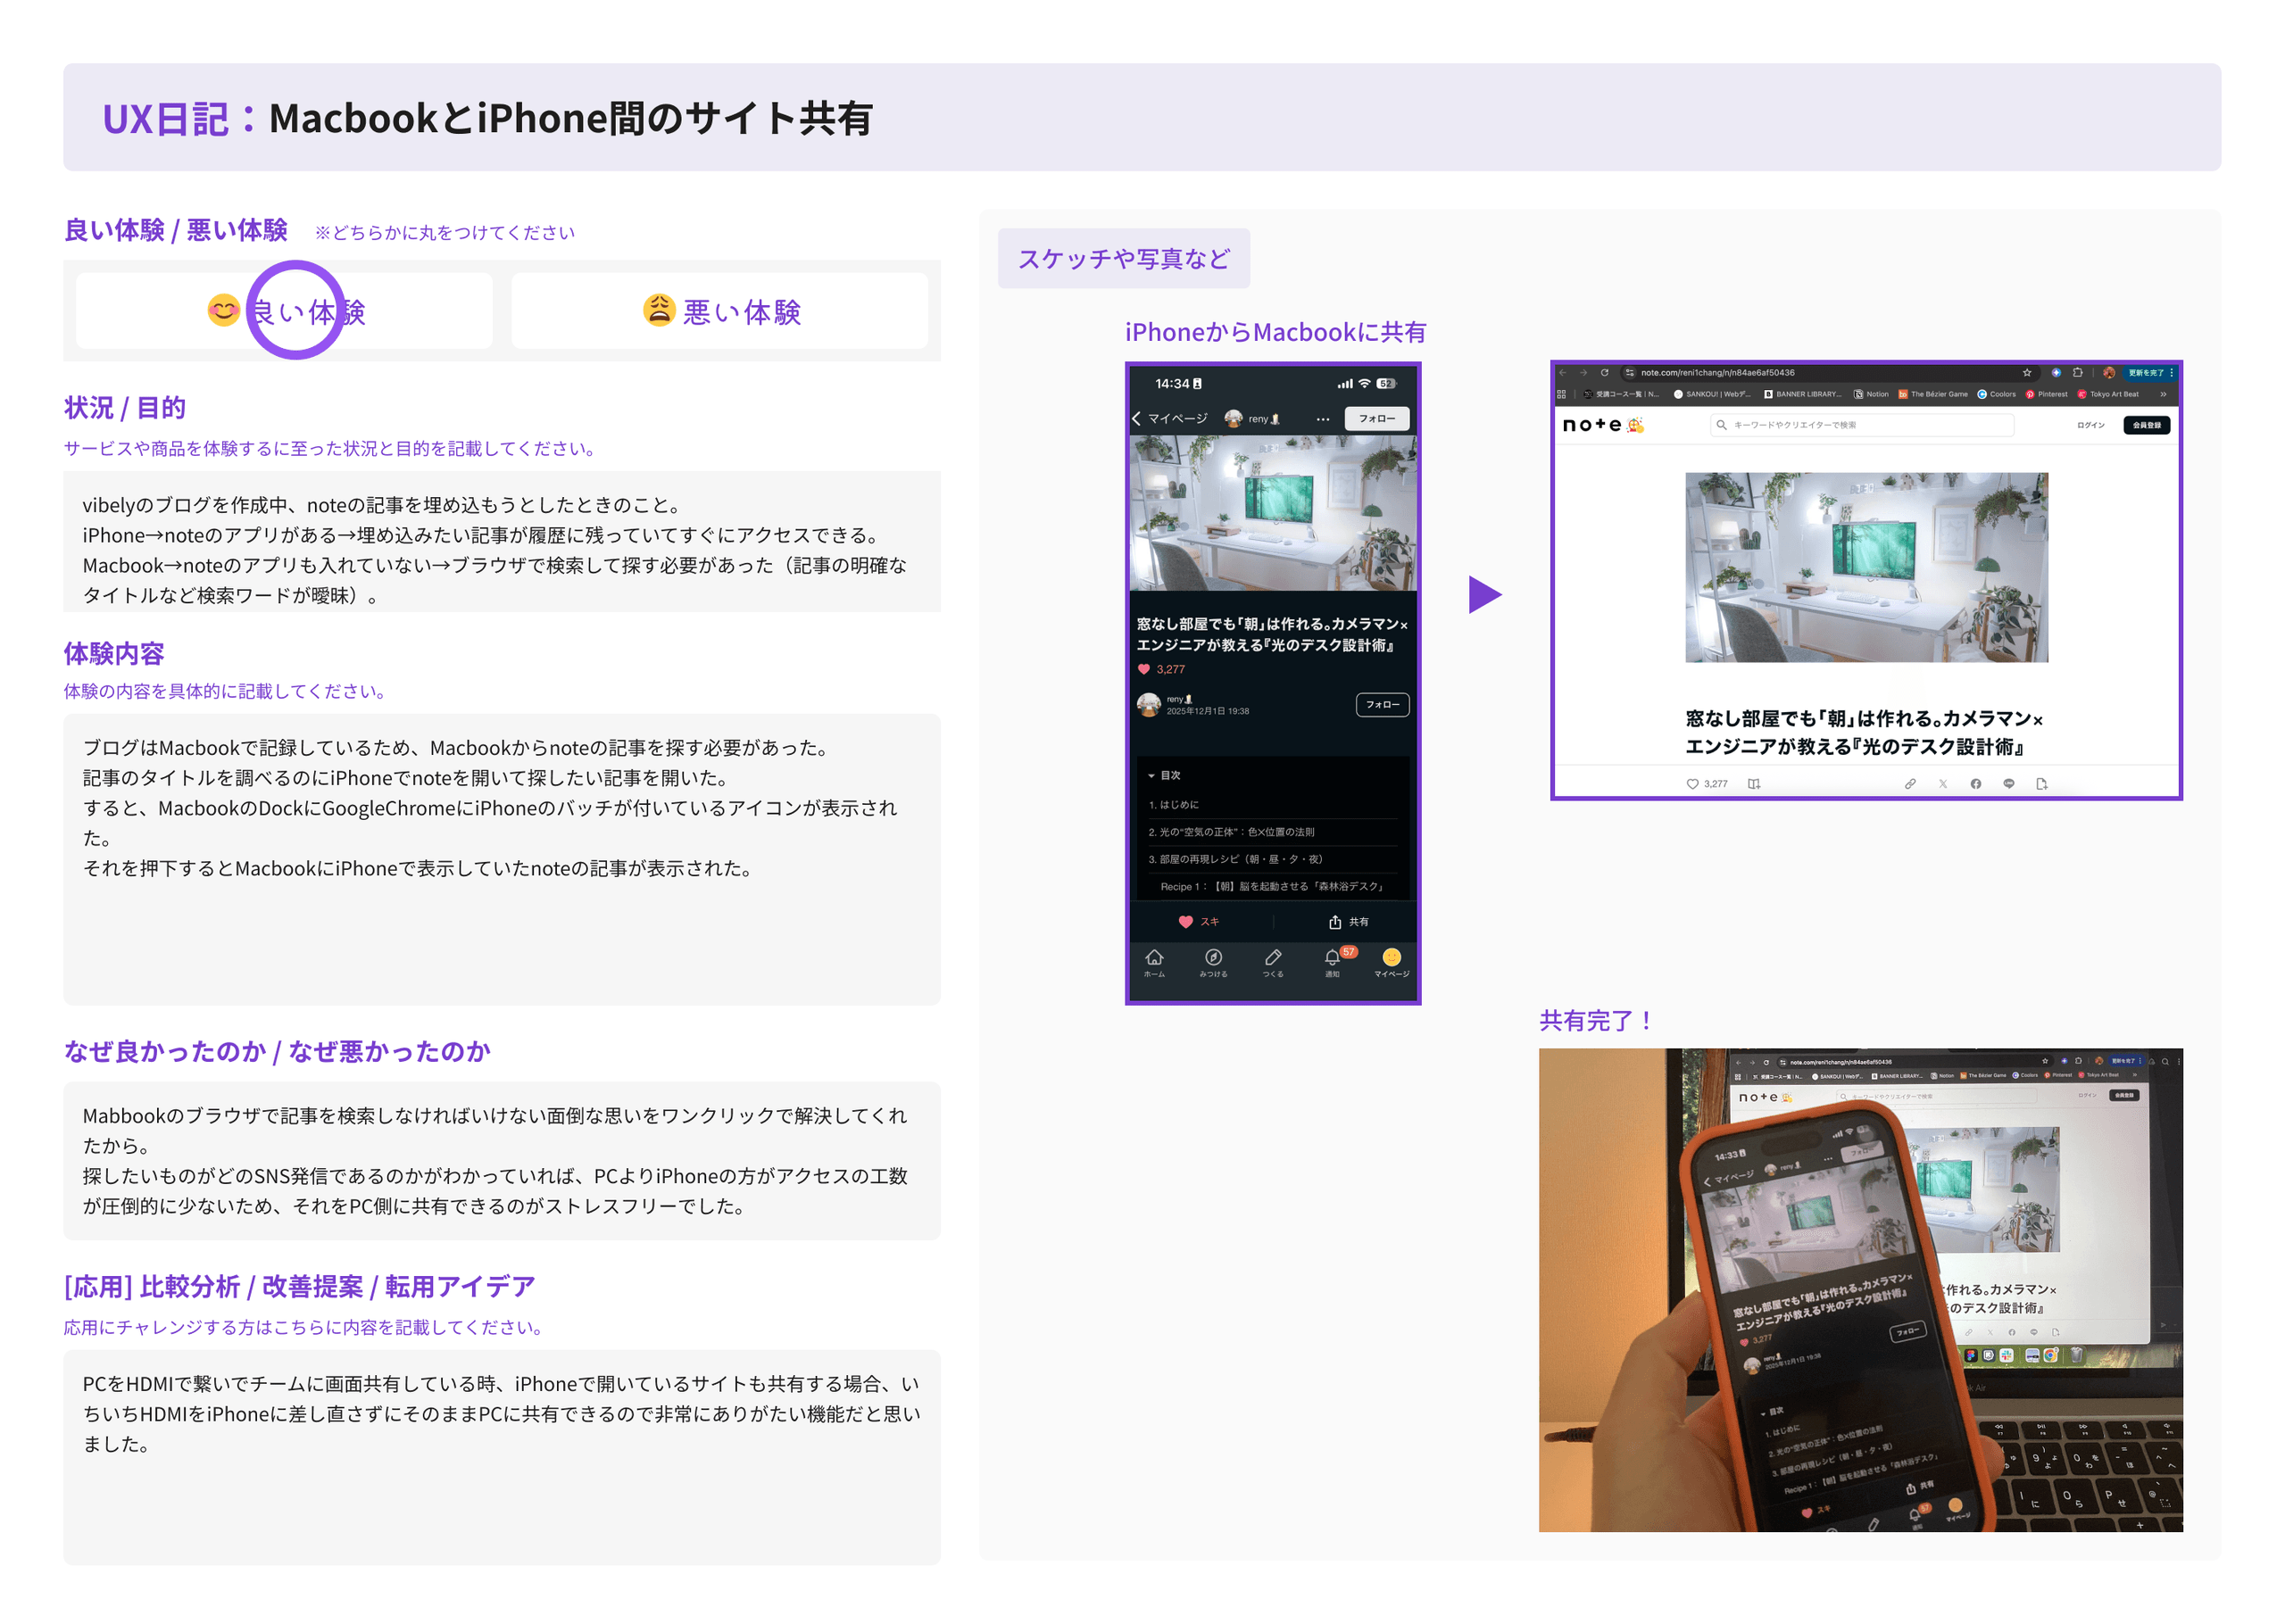Viewport: 2285px width, 1624px height.
Task: Open Notion bookmark in Chrome bookmarks bar
Action: coord(1871,394)
